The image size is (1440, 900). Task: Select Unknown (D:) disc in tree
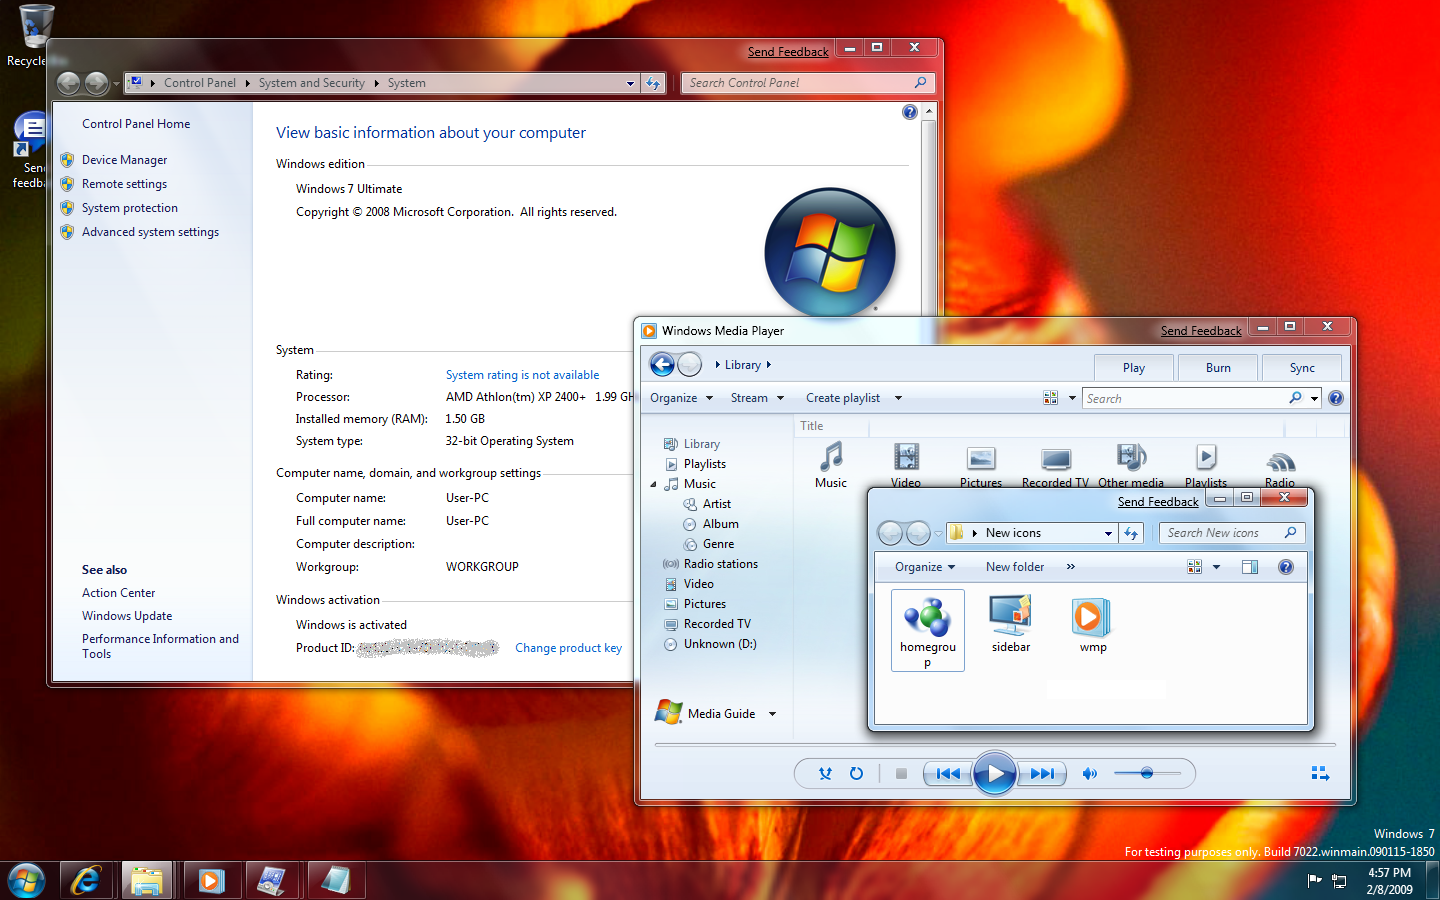[720, 644]
